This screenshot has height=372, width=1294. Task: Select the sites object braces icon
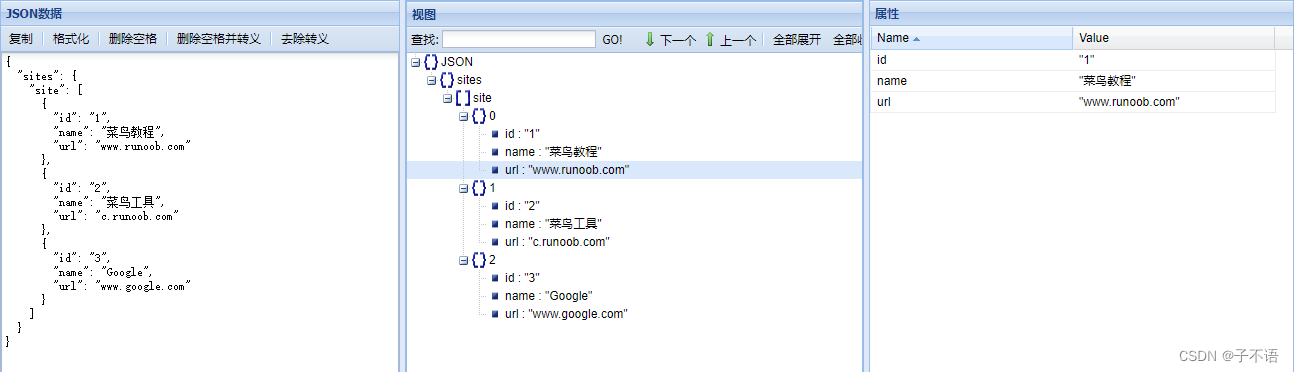tap(447, 80)
